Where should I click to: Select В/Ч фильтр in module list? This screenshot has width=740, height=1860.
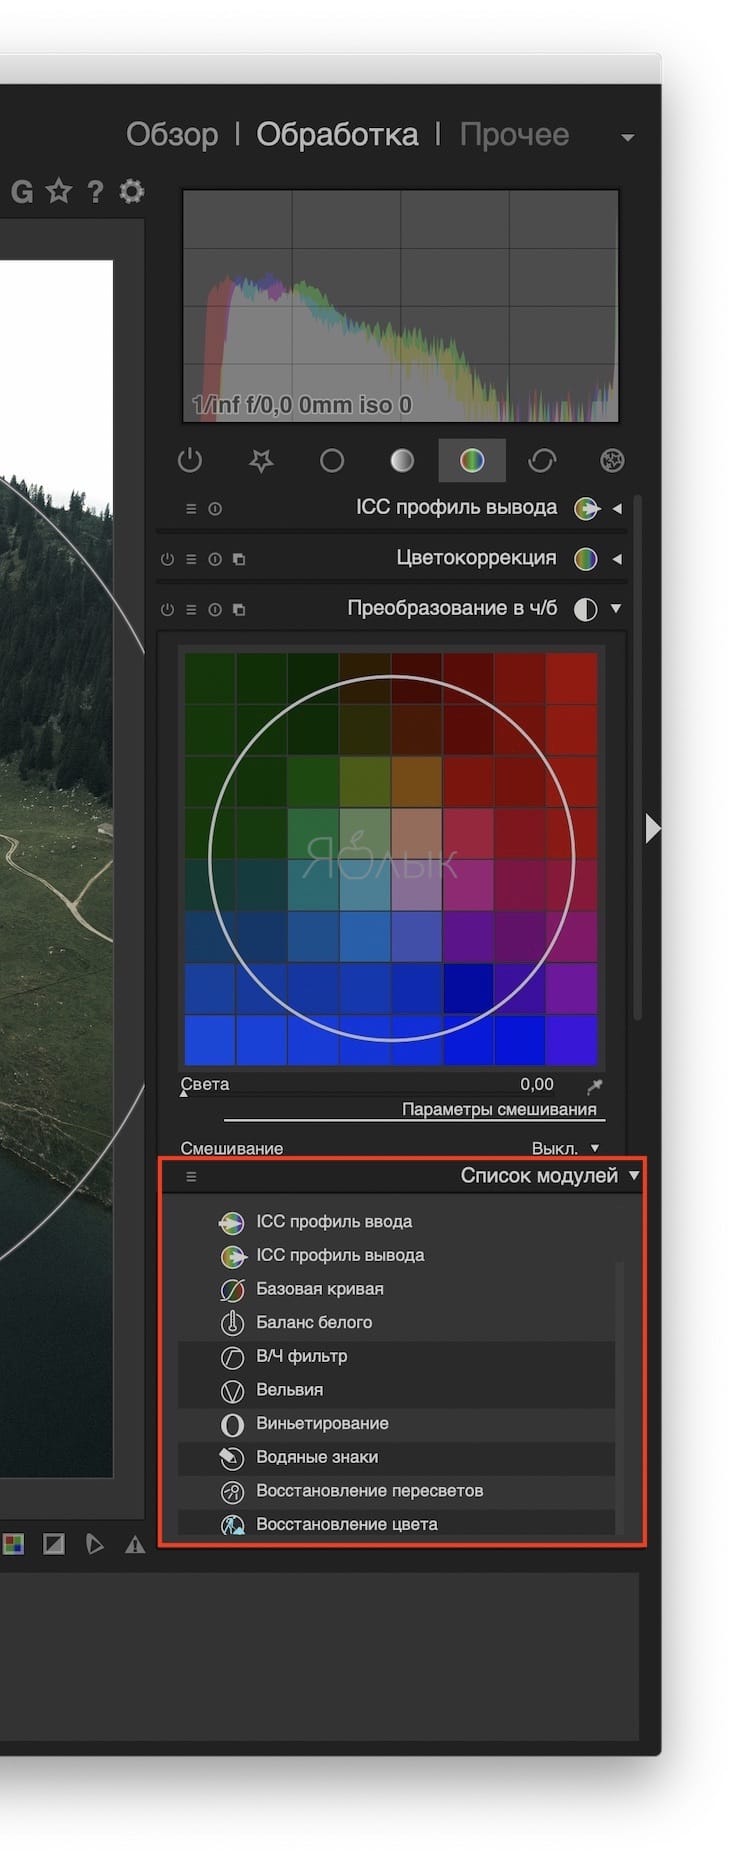(396, 1357)
